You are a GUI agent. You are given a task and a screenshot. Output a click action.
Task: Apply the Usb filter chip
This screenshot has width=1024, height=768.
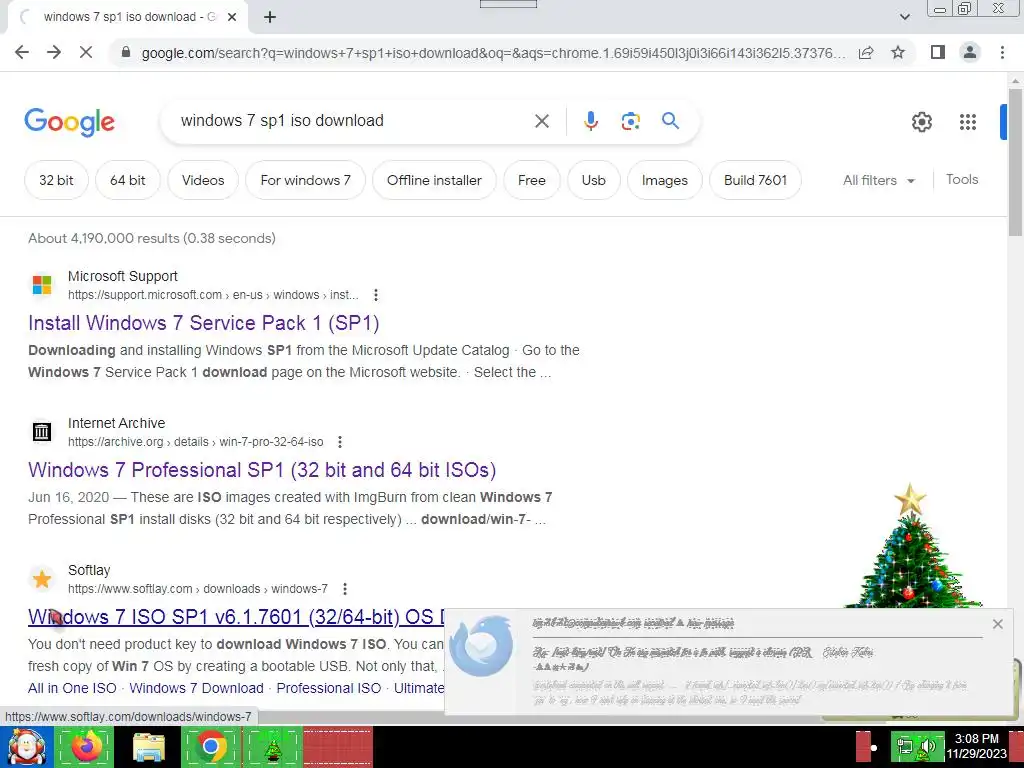(594, 180)
